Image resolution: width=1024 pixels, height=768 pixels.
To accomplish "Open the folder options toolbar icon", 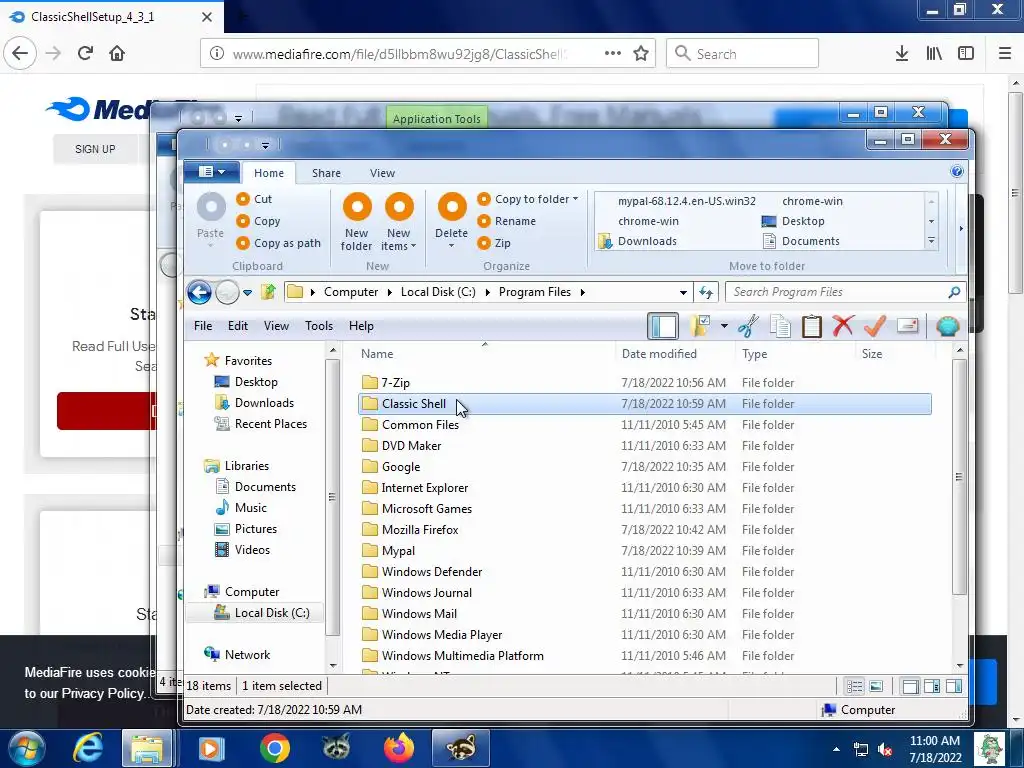I will (701, 326).
